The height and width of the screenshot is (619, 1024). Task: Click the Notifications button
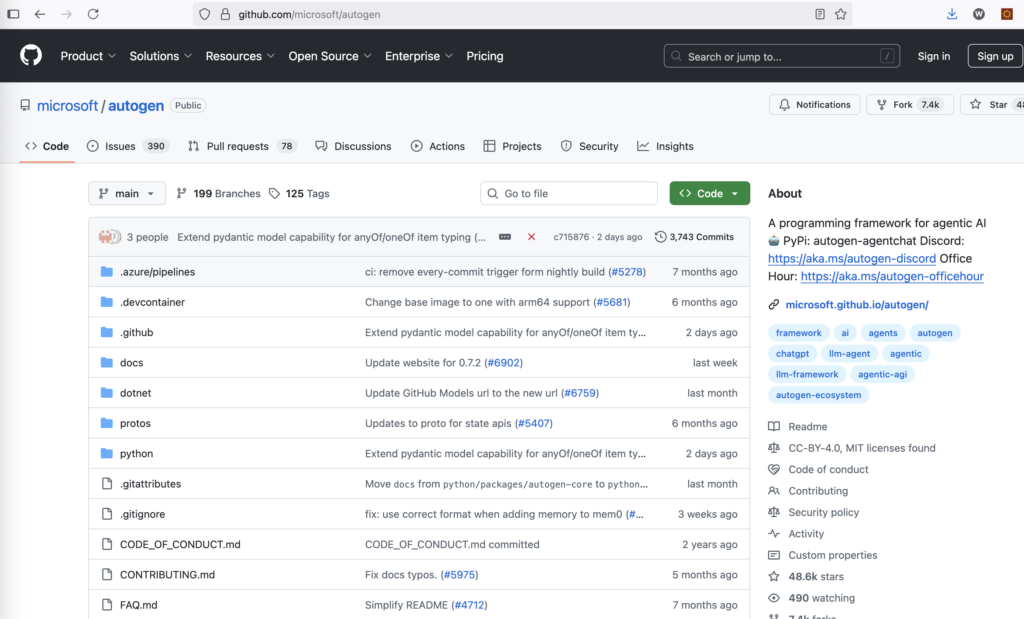pos(814,104)
